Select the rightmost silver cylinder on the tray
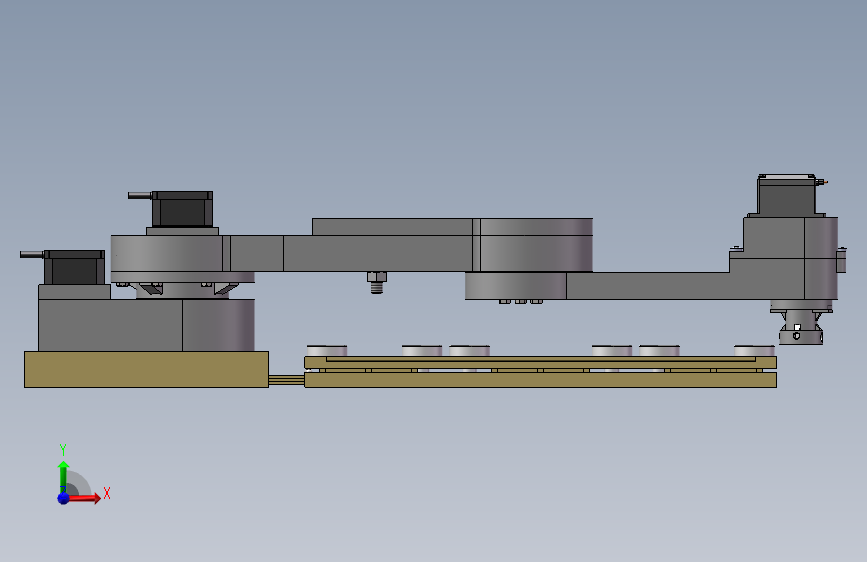The image size is (867, 562). [x=754, y=351]
